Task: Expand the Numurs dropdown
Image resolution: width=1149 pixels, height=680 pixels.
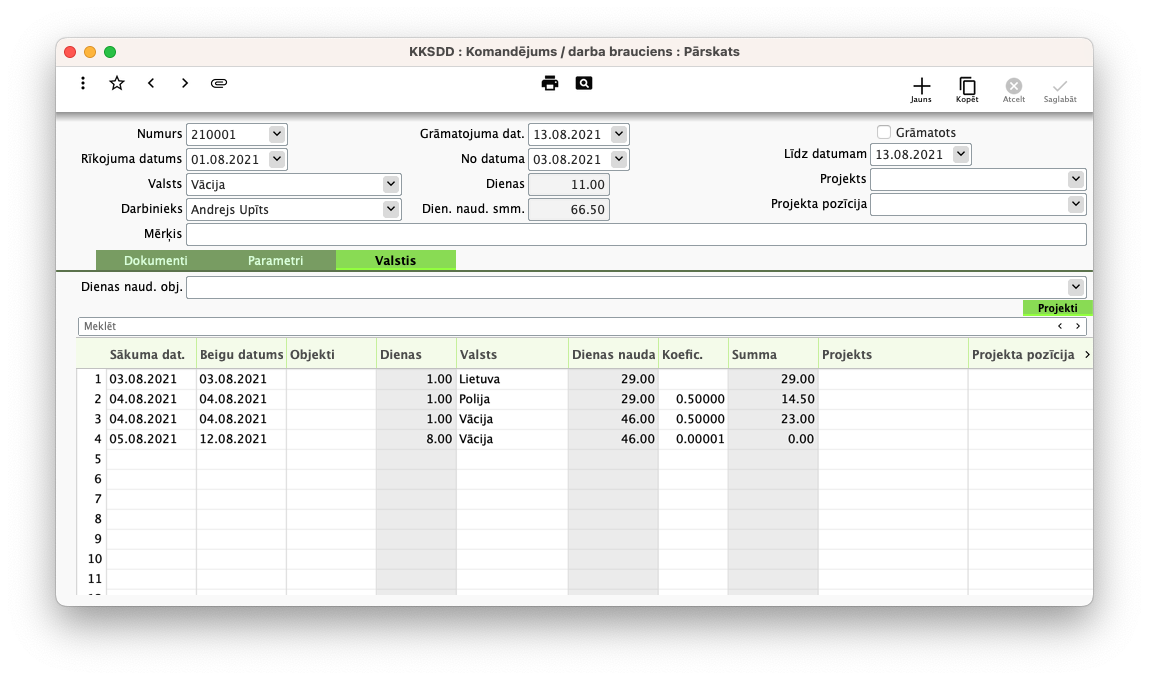Action: 276,134
